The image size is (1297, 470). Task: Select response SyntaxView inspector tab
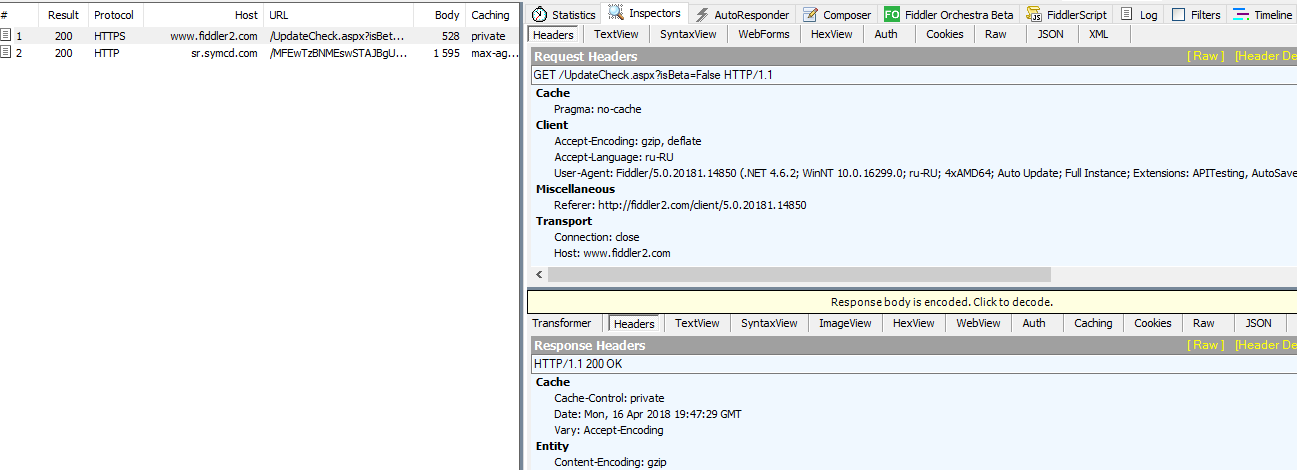(x=769, y=323)
